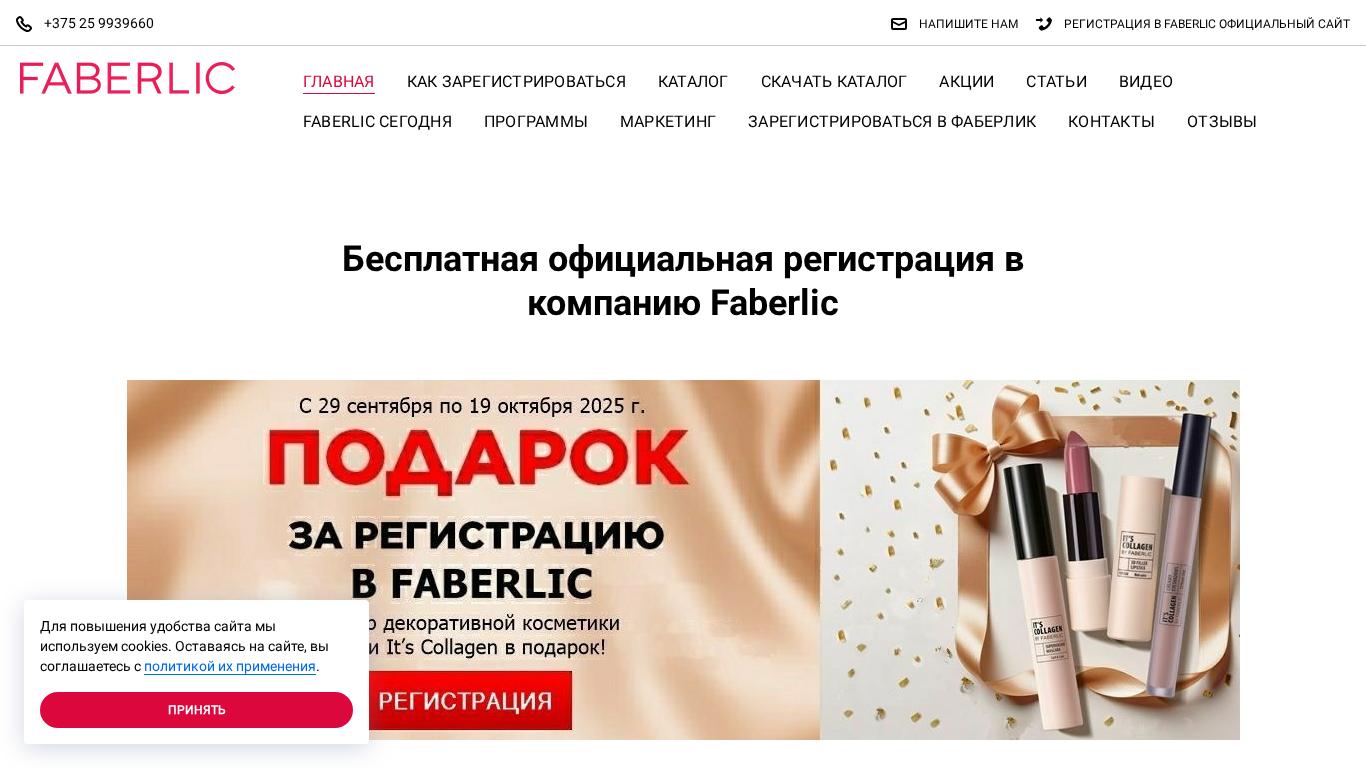
Task: Open the Напишите нам link
Action: (x=968, y=24)
